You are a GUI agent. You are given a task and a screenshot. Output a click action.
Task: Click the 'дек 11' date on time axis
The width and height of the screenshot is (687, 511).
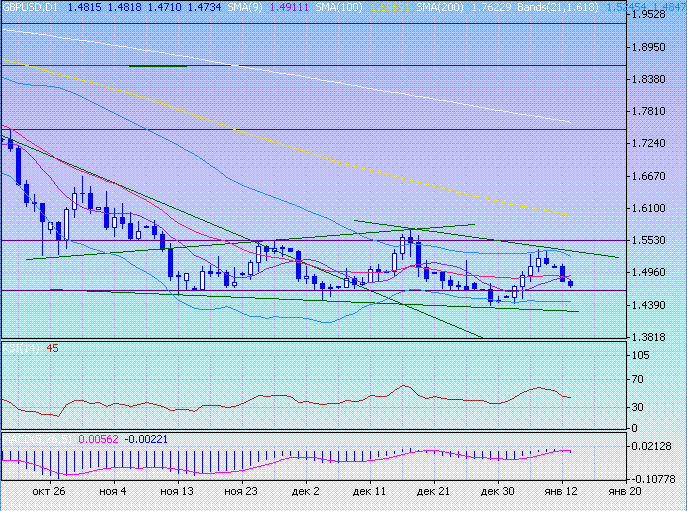click(x=369, y=492)
